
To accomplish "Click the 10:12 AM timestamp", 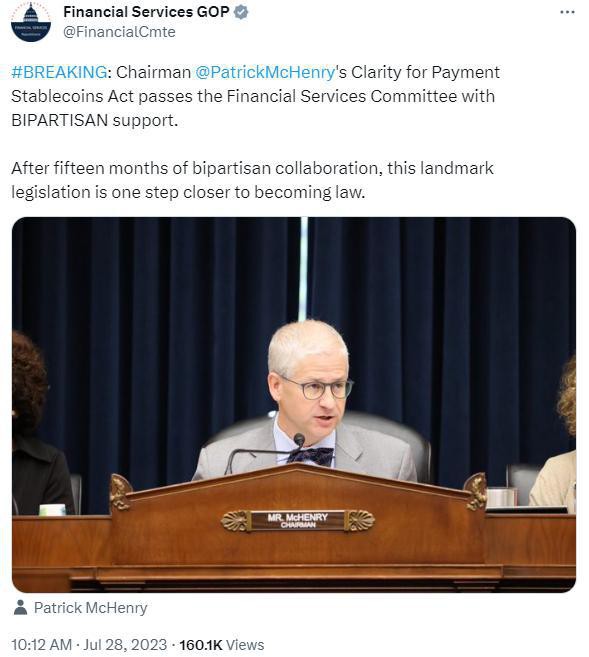I will 41,644.
